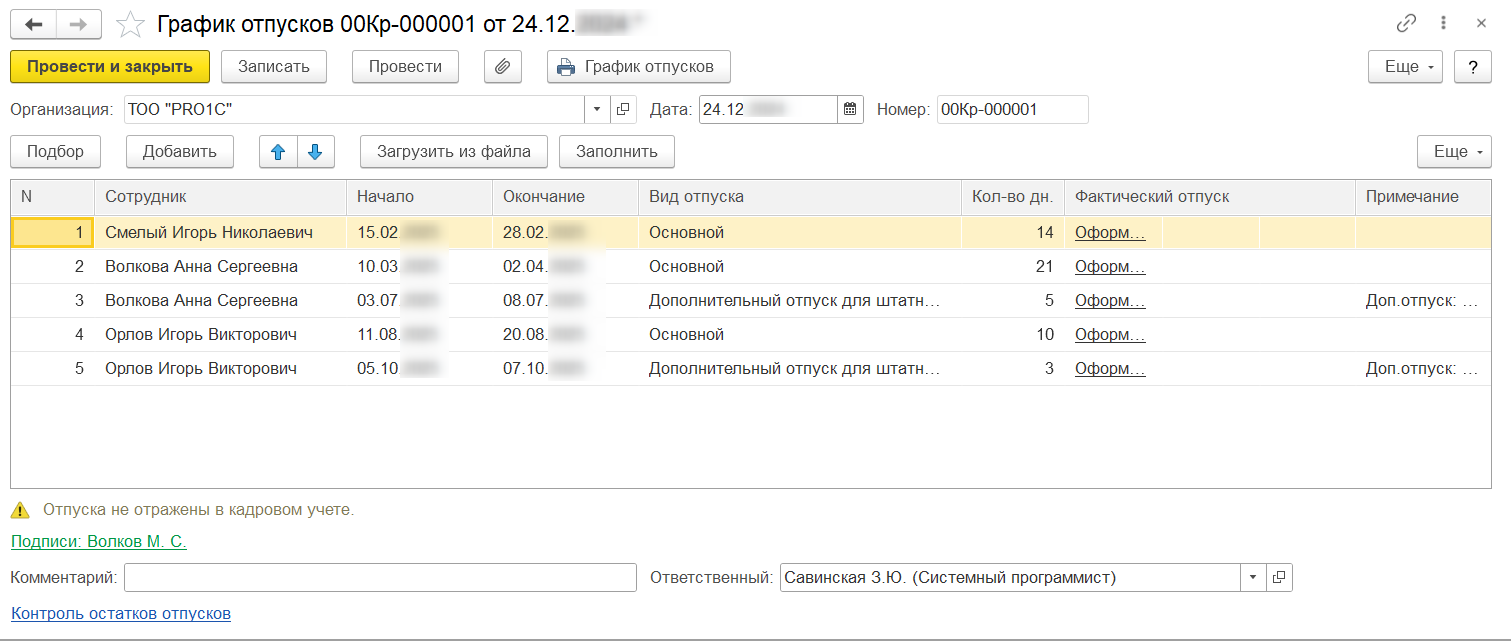Copy link using the chain icon
Screen dimensions: 1511x641
click(x=1407, y=23)
